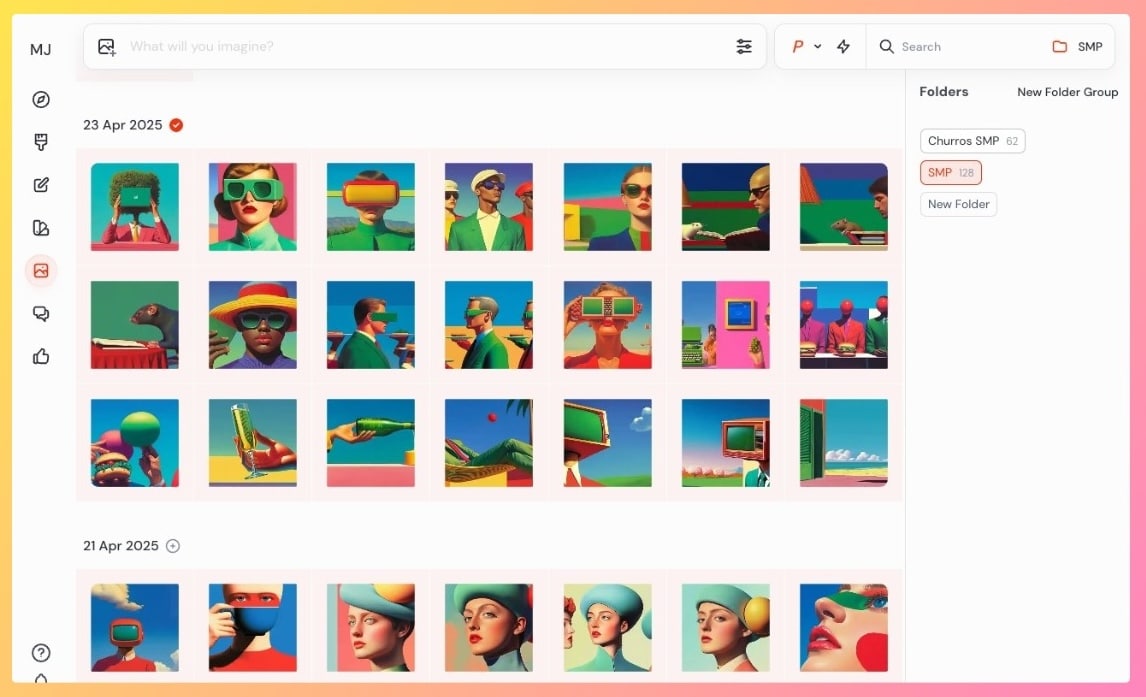The height and width of the screenshot is (697, 1146).
Task: Open the chat bubbles icon in sidebar
Action: 41,314
